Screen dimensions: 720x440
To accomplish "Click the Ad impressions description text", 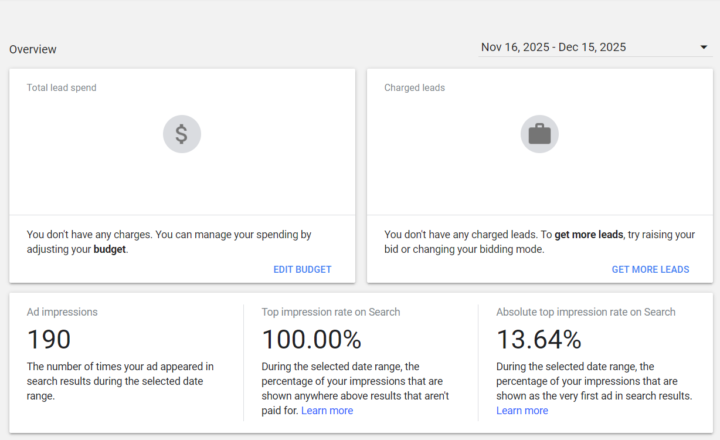I will pos(120,381).
